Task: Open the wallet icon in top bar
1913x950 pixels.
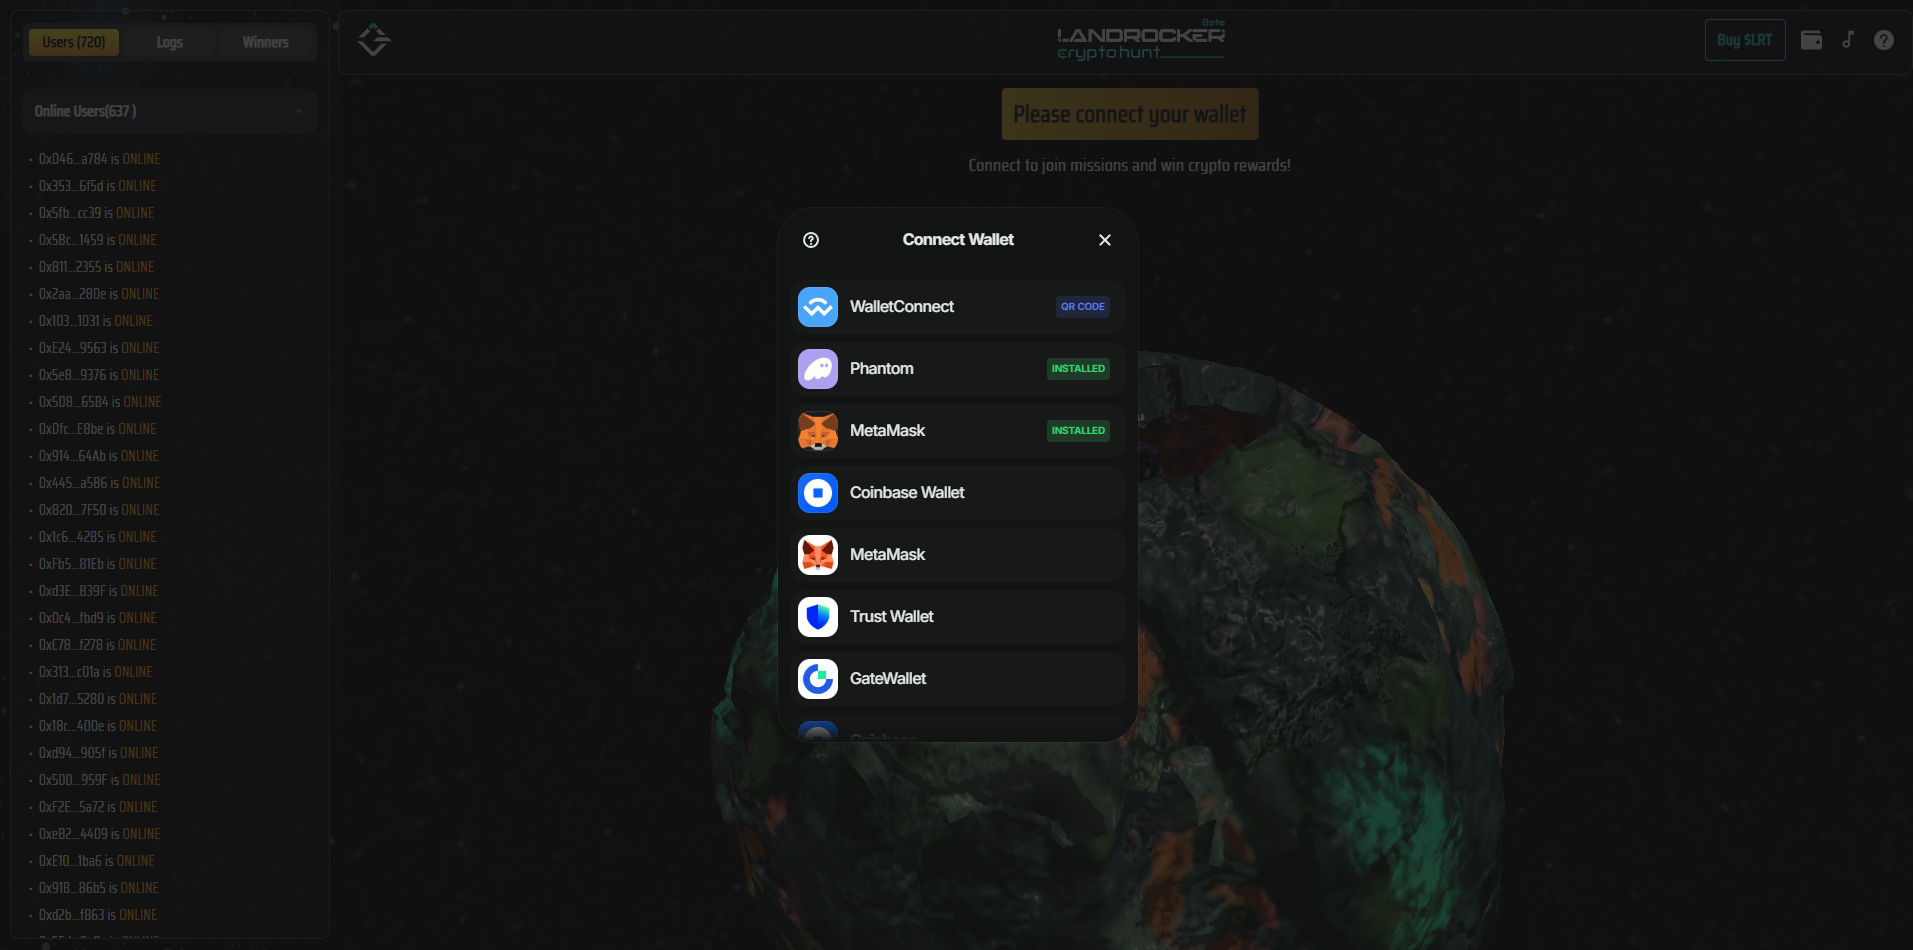Action: click(1811, 40)
